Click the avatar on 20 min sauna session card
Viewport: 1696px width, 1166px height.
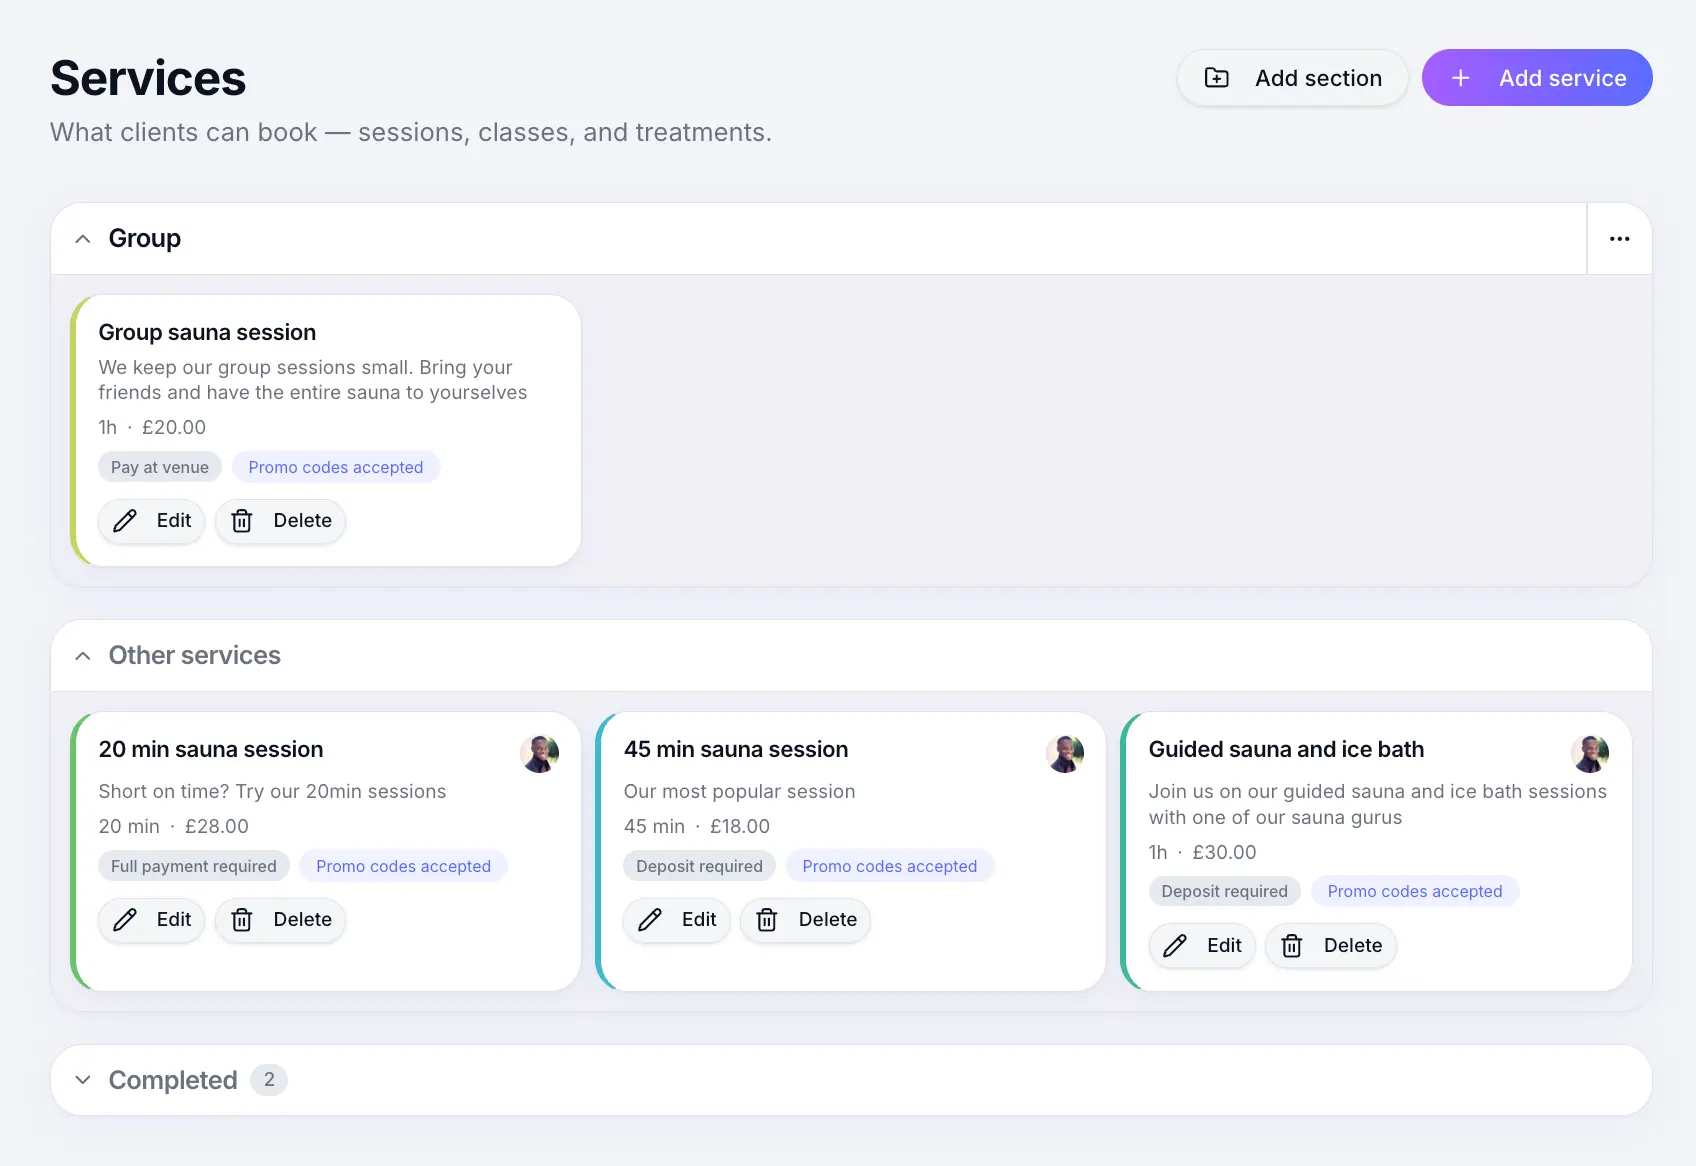(540, 754)
